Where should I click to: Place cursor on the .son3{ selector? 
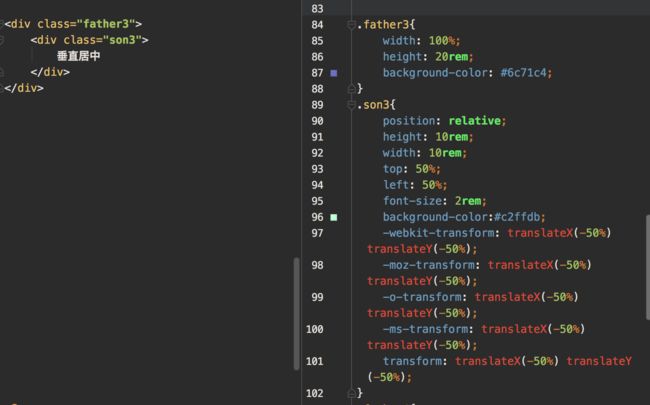(x=376, y=105)
